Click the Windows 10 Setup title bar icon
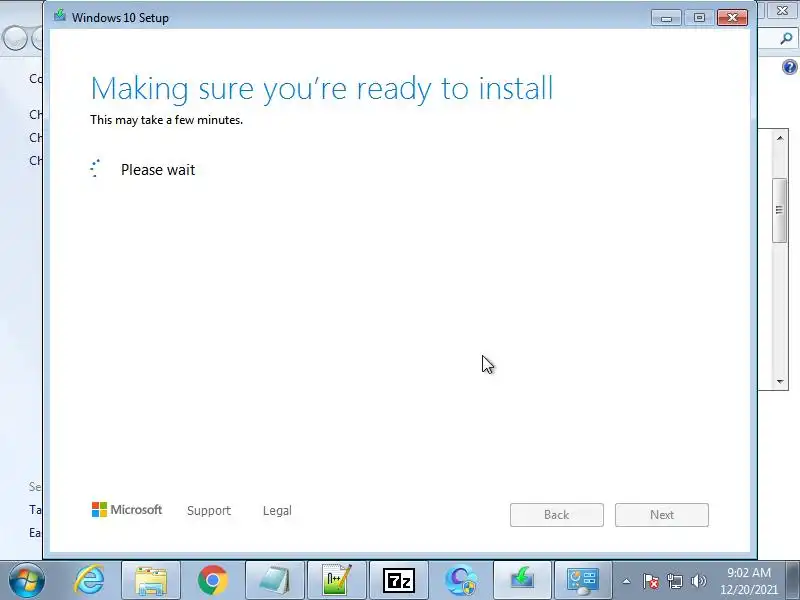The height and width of the screenshot is (600, 800). pos(60,15)
